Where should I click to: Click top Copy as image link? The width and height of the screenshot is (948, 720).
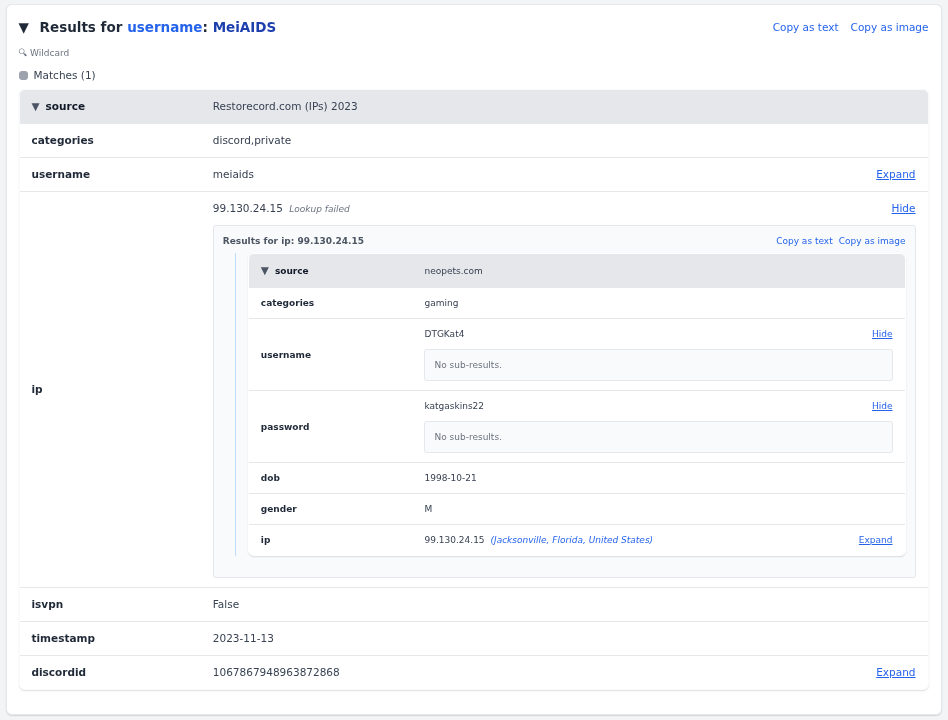point(889,27)
